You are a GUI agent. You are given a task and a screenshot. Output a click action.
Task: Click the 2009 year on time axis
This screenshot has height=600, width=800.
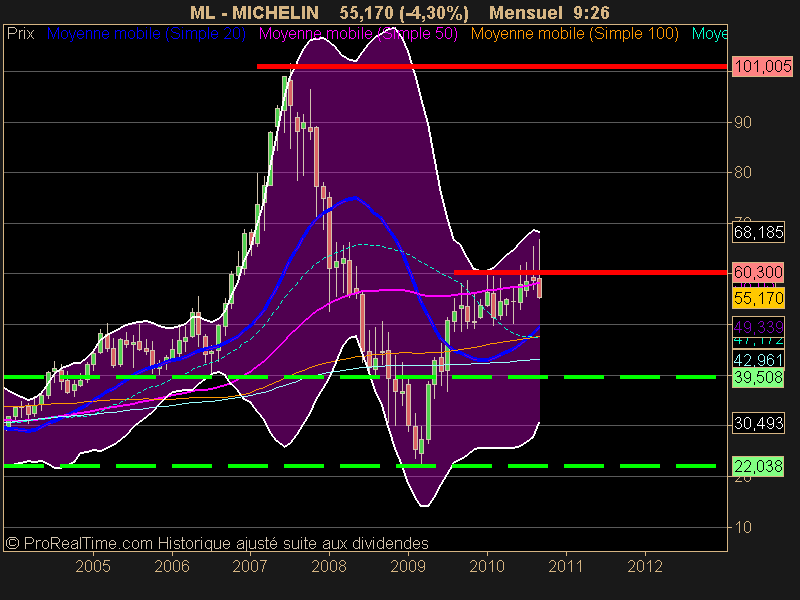408,566
